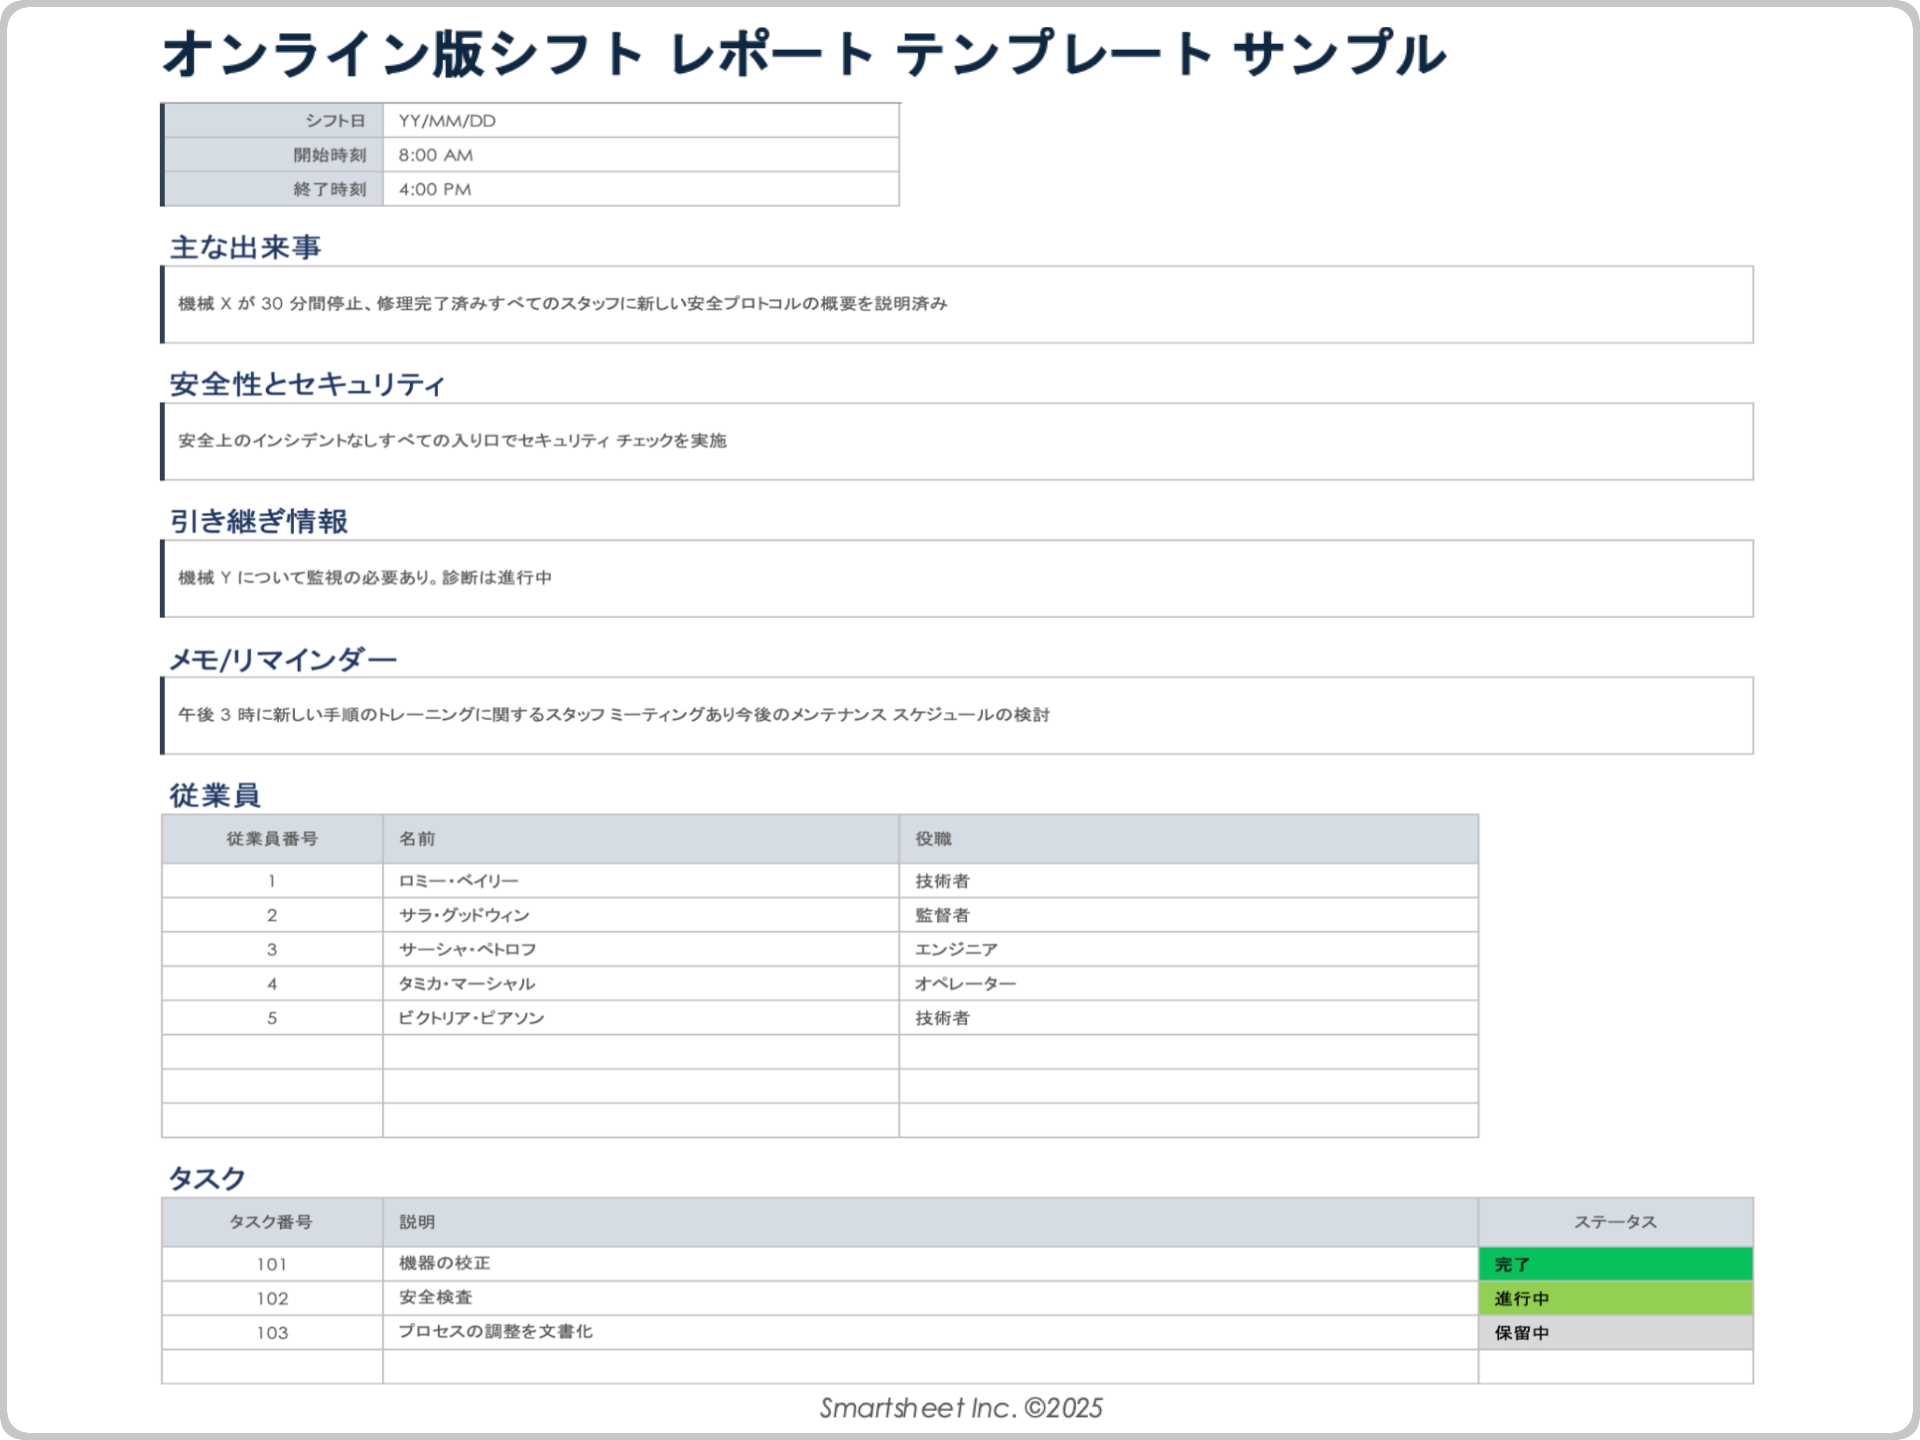The image size is (1920, 1440).
Task: Click the 引き継ぎ情報 text box
Action: pos(958,578)
